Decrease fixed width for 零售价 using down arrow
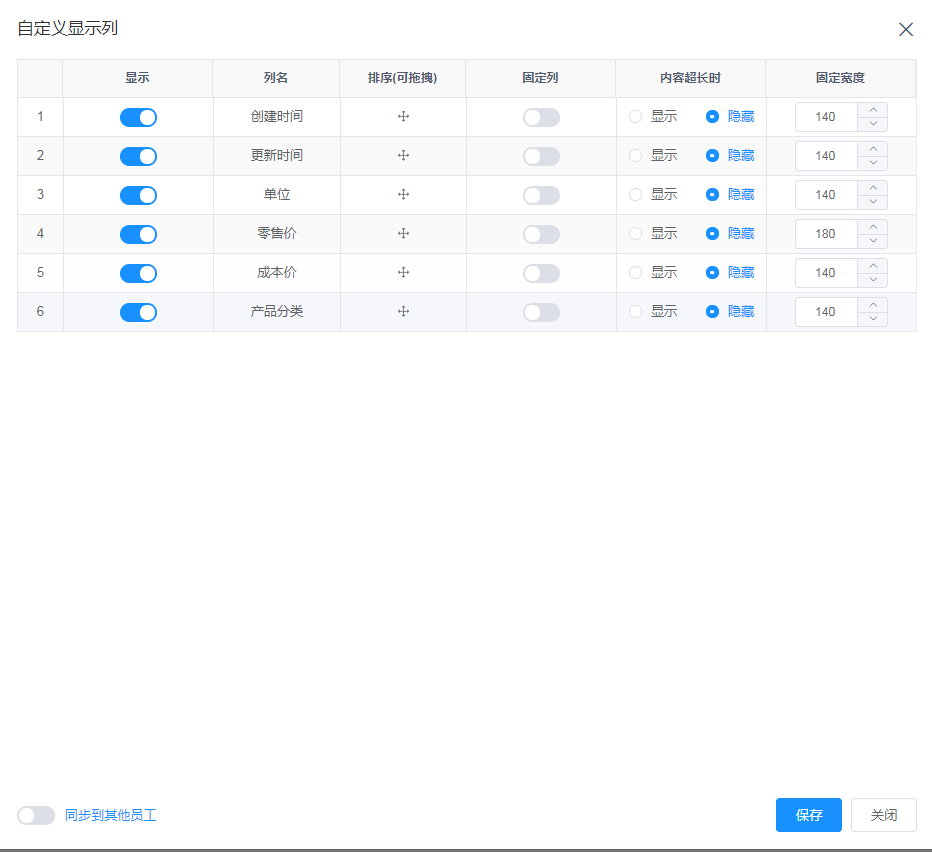This screenshot has height=852, width=932. click(x=873, y=241)
